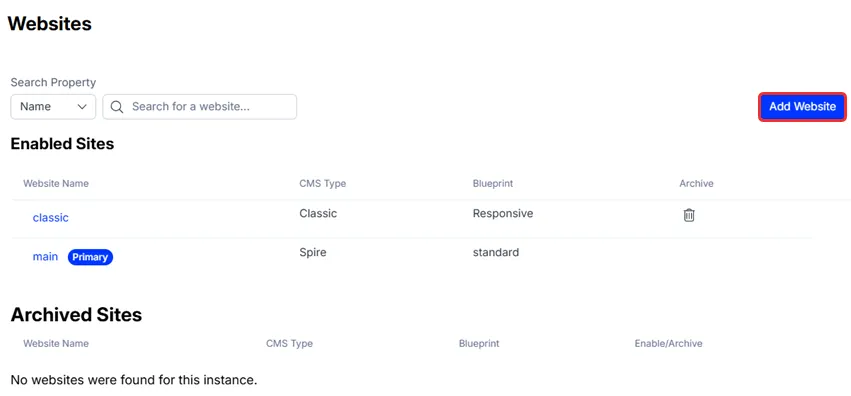Viewport: 851px width, 396px height.
Task: Click the trash icon for classic site
Action: tap(689, 215)
